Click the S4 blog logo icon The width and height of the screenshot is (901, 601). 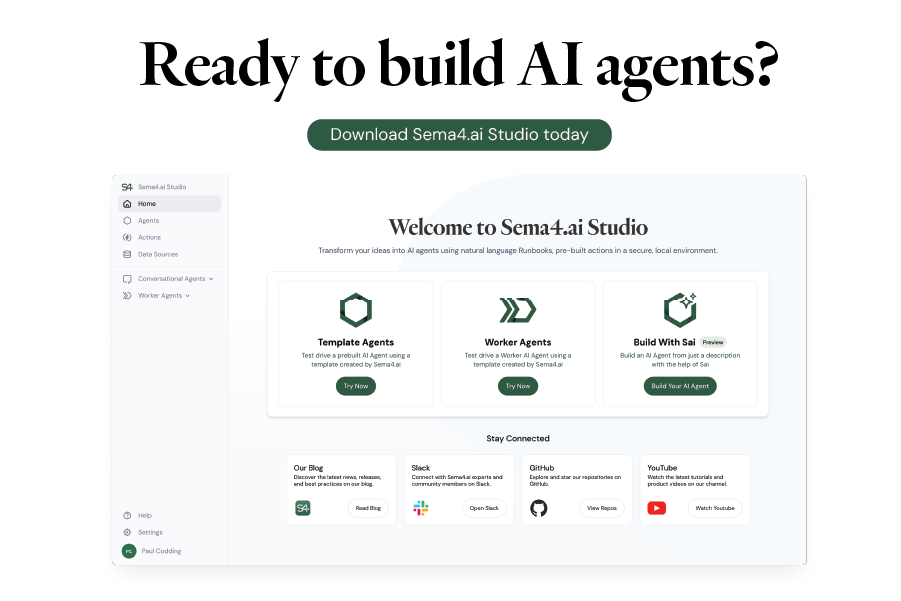[x=303, y=508]
